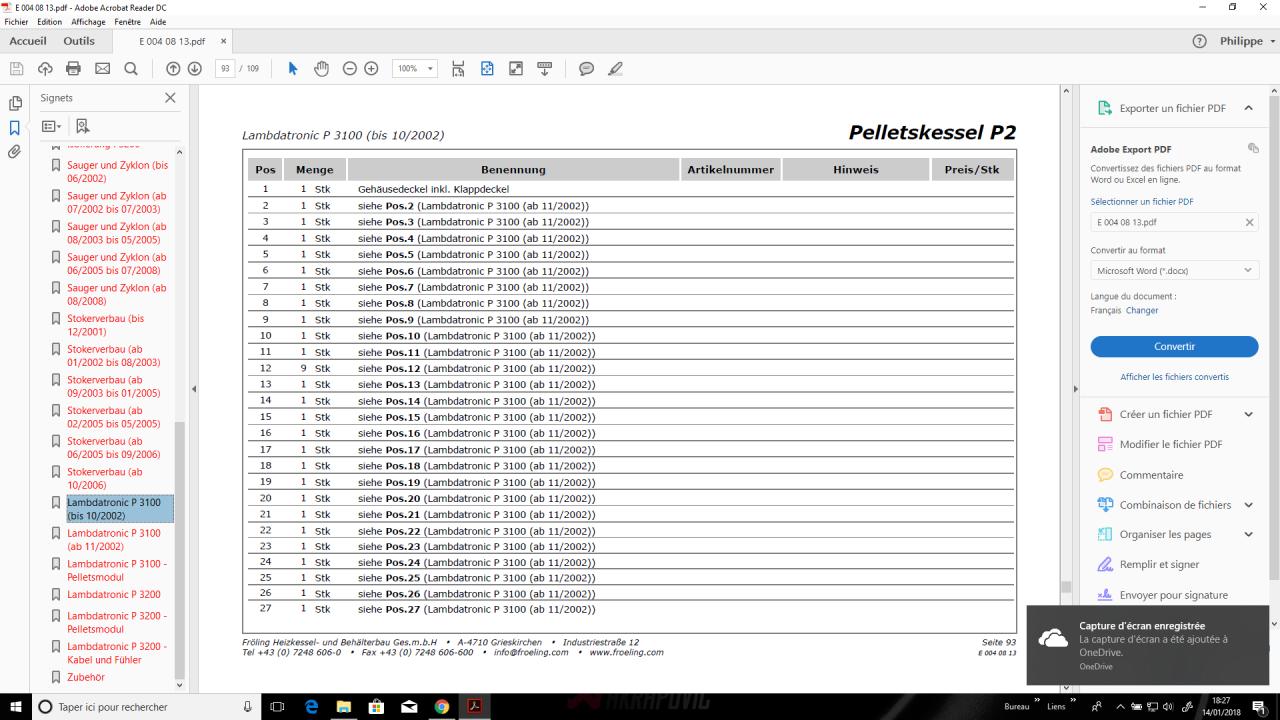1280x720 pixels.
Task: Print the document using printer icon
Action: [x=73, y=69]
